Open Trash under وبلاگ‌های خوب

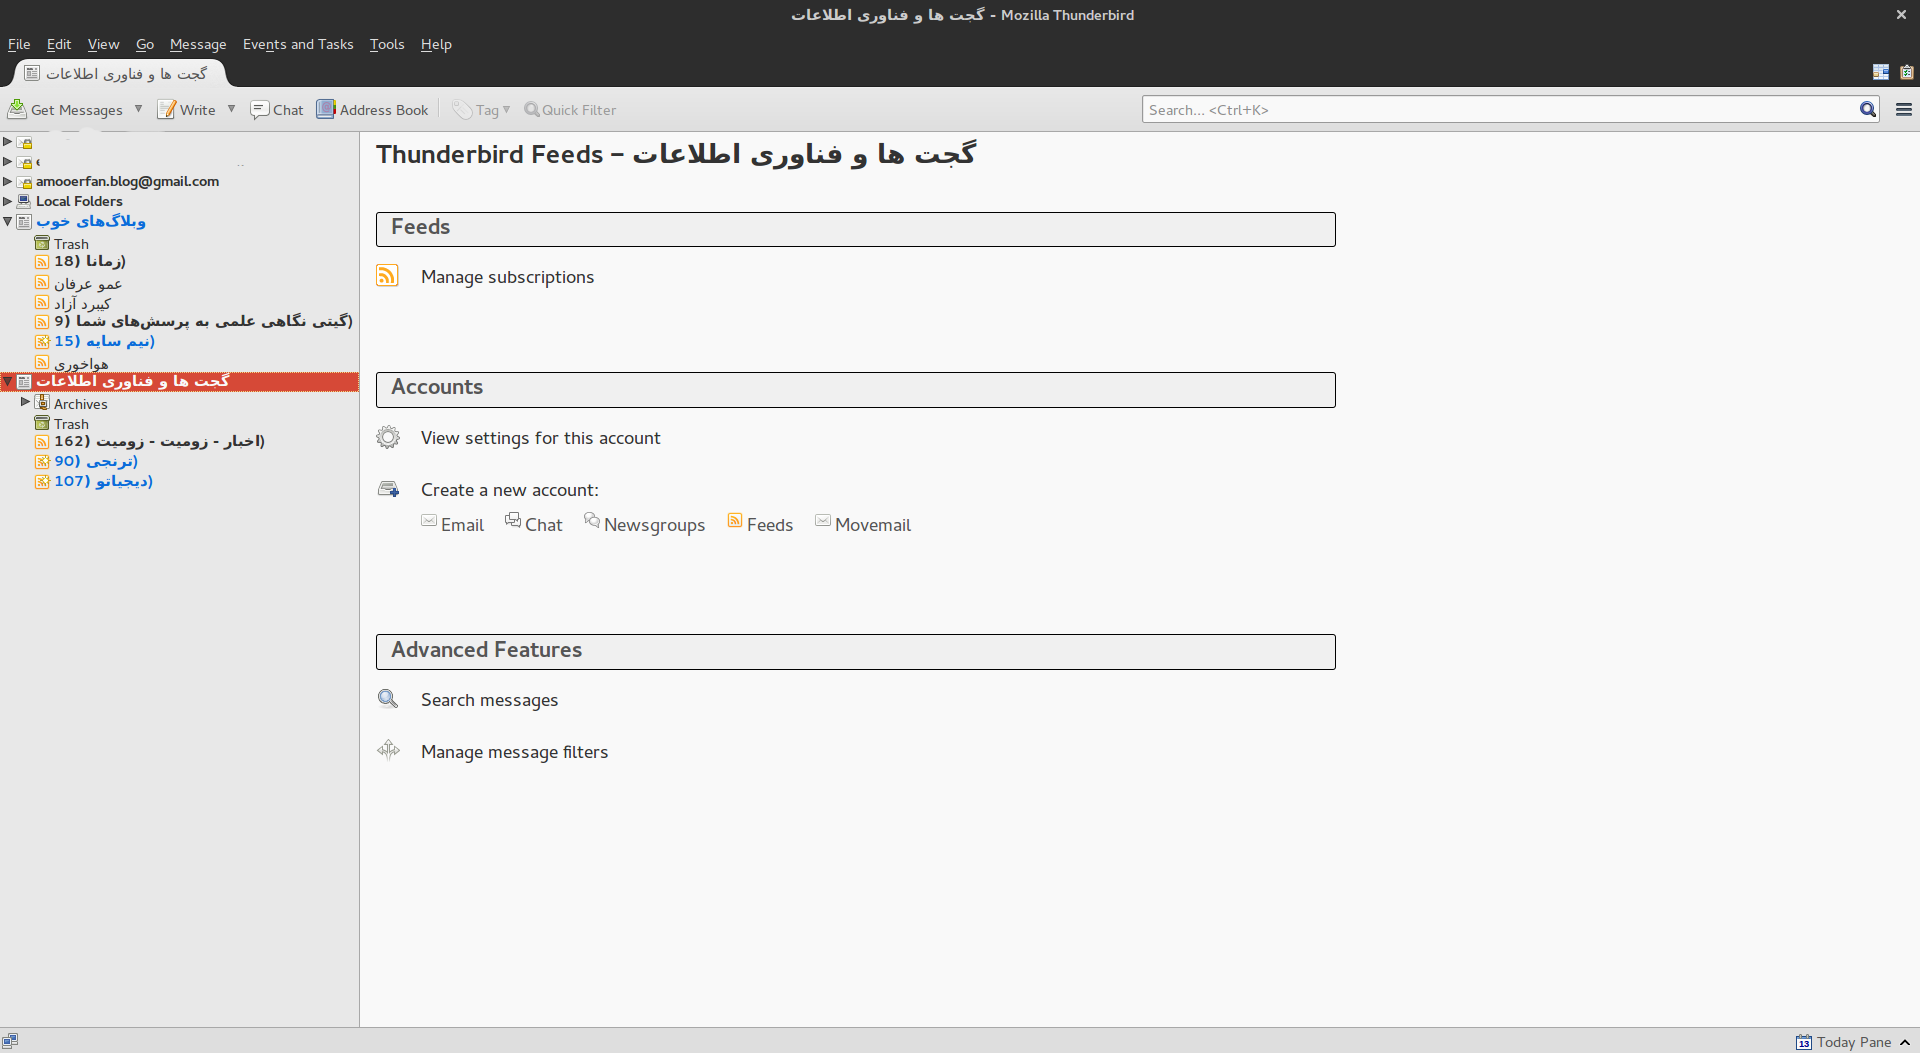(71, 244)
